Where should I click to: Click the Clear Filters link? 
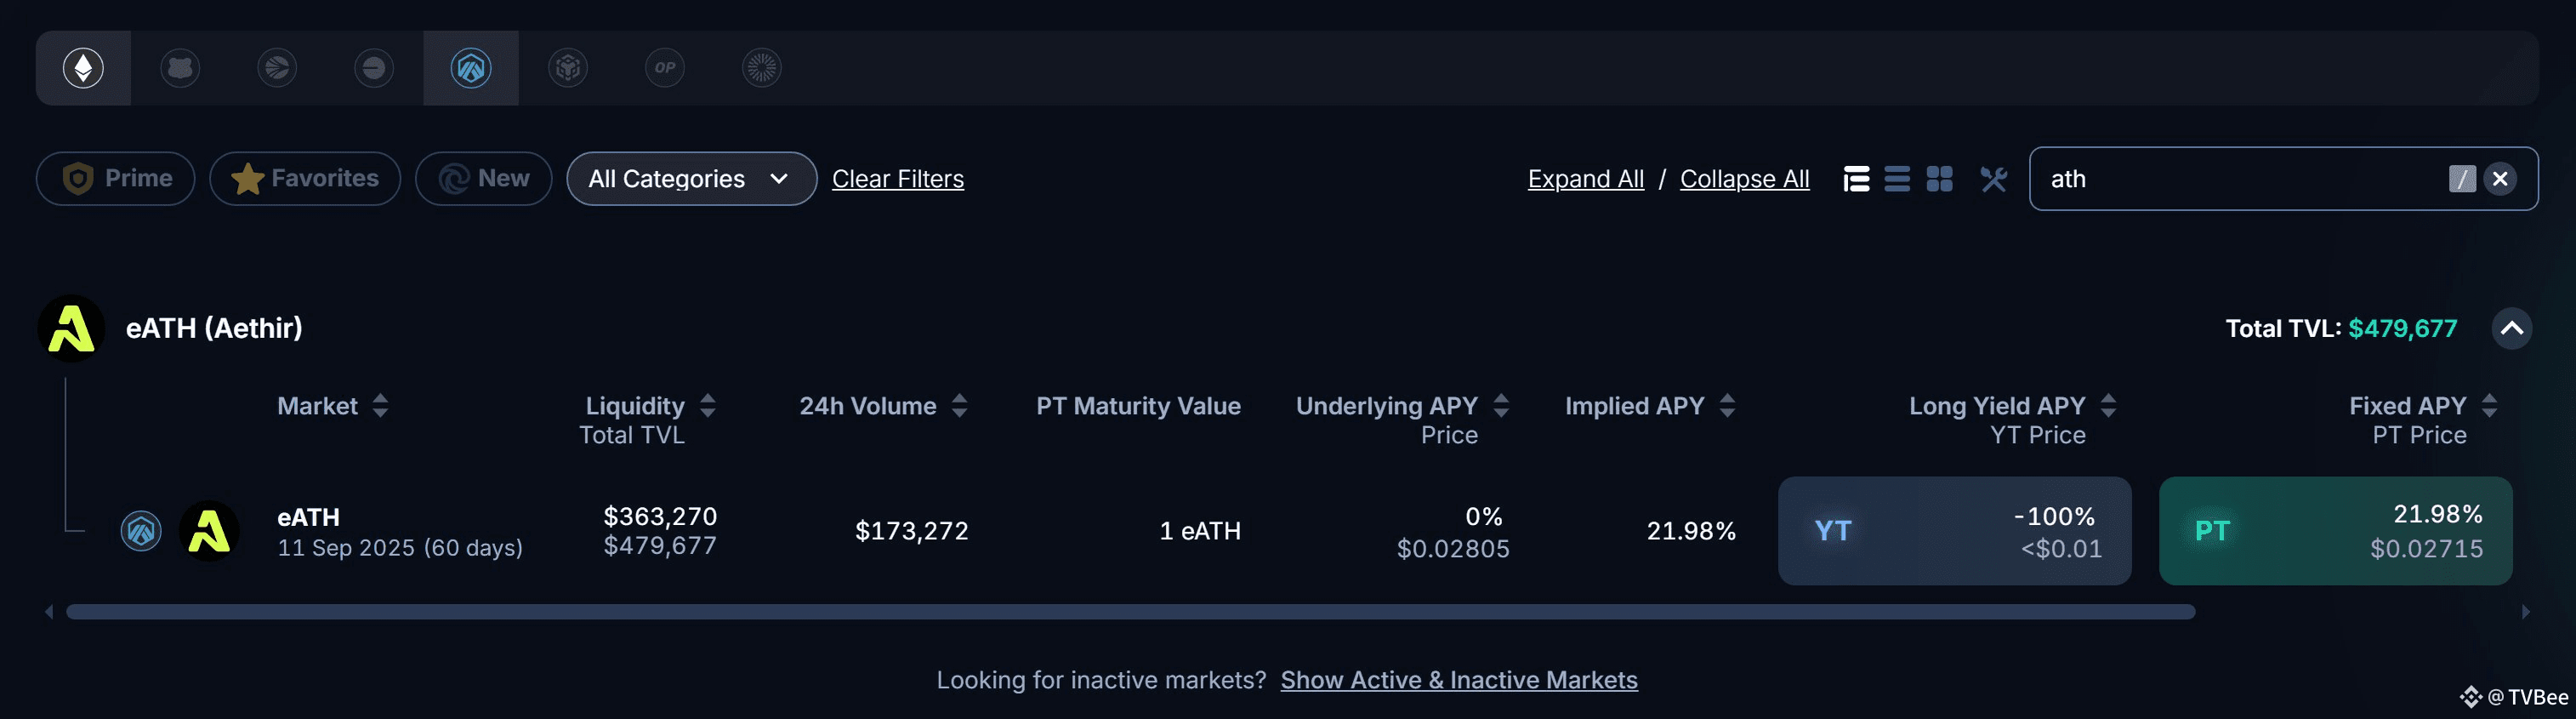tap(898, 179)
